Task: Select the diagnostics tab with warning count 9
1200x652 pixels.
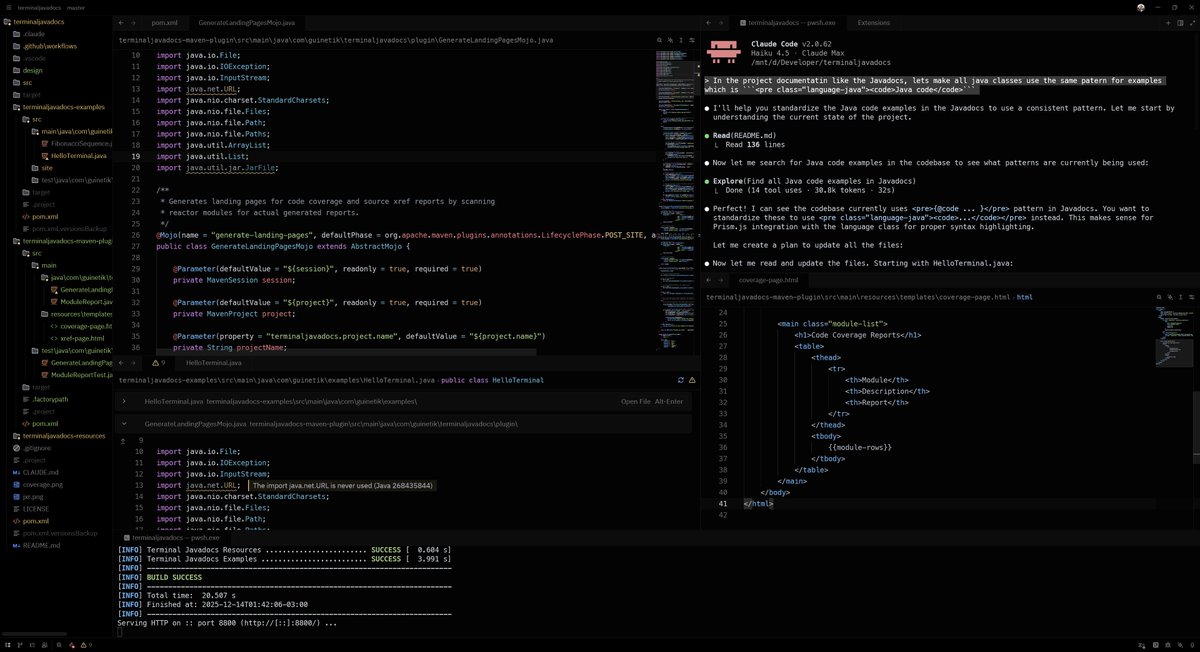Action: point(157,362)
